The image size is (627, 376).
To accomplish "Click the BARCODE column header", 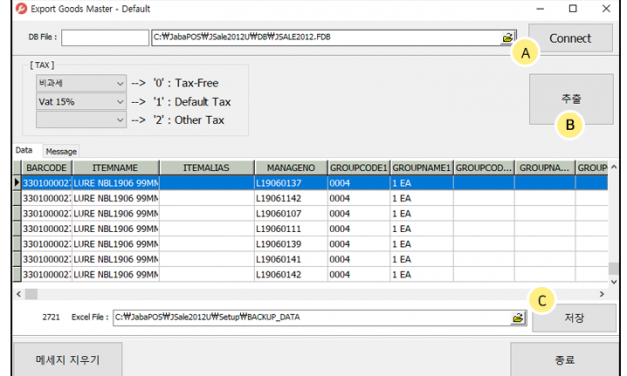I will click(x=47, y=168).
